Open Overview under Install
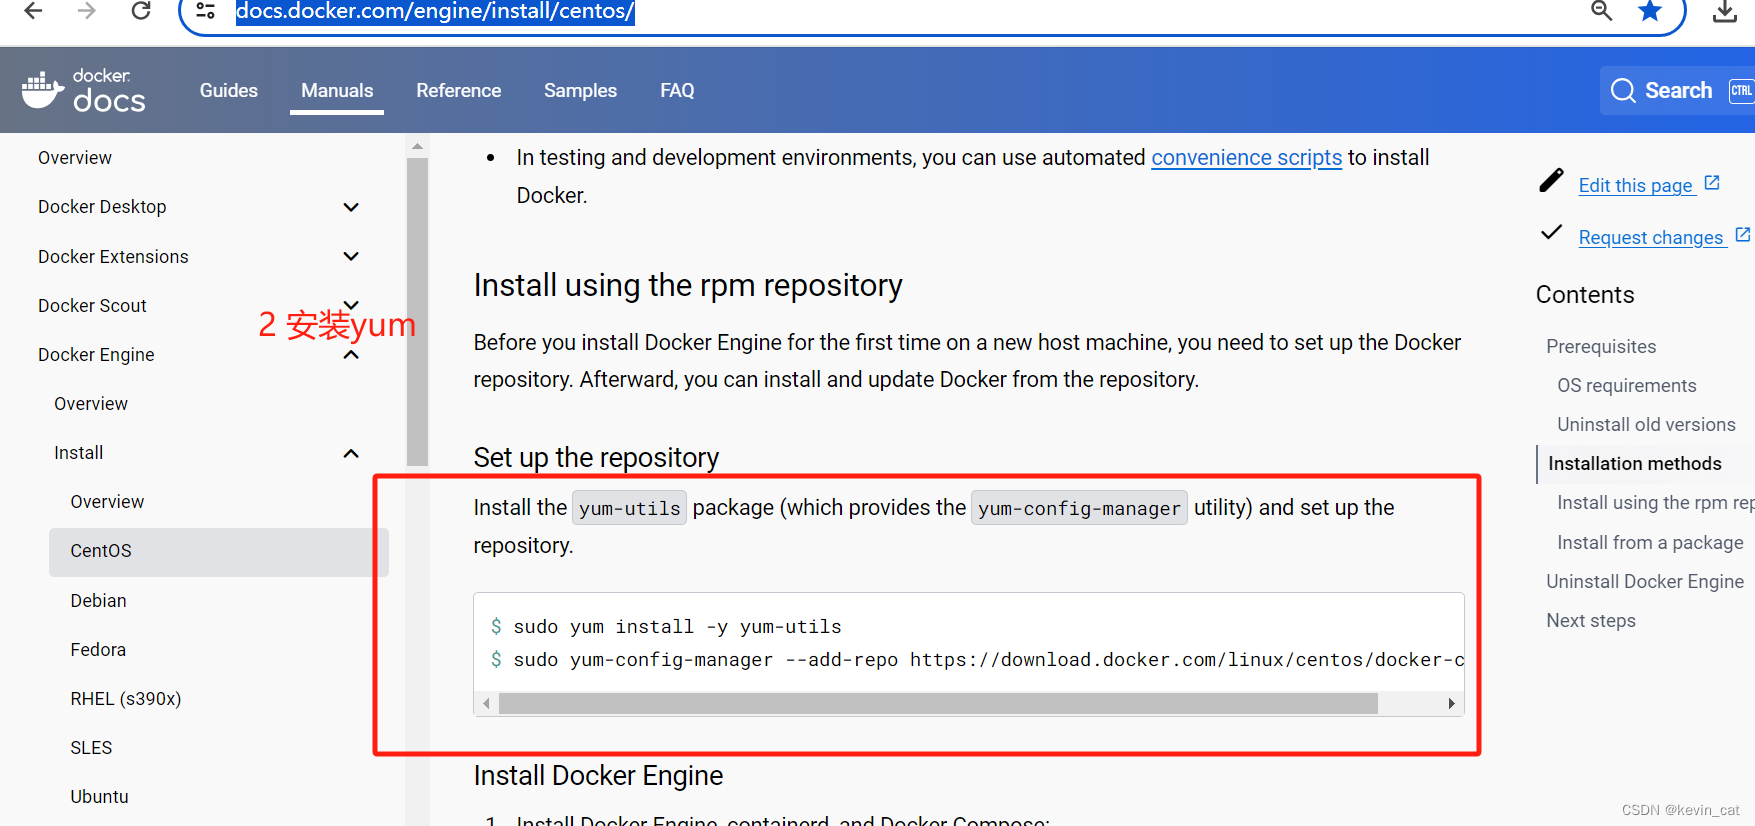Image resolution: width=1755 pixels, height=826 pixels. coord(107,502)
